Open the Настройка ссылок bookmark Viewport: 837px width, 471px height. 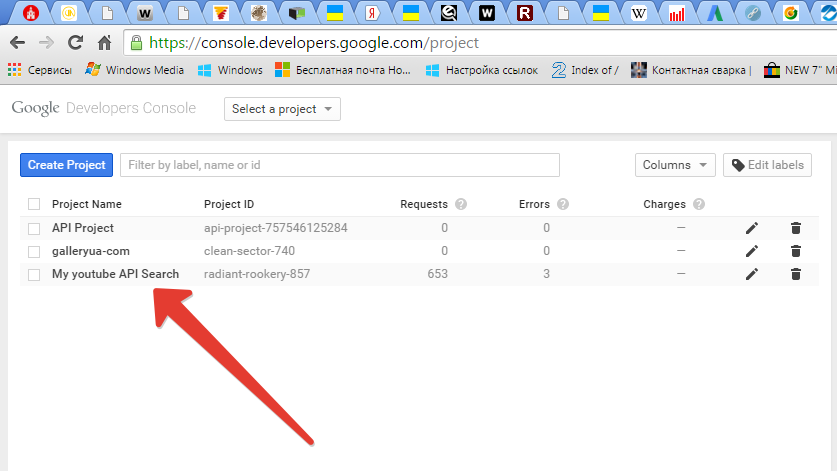[481, 70]
